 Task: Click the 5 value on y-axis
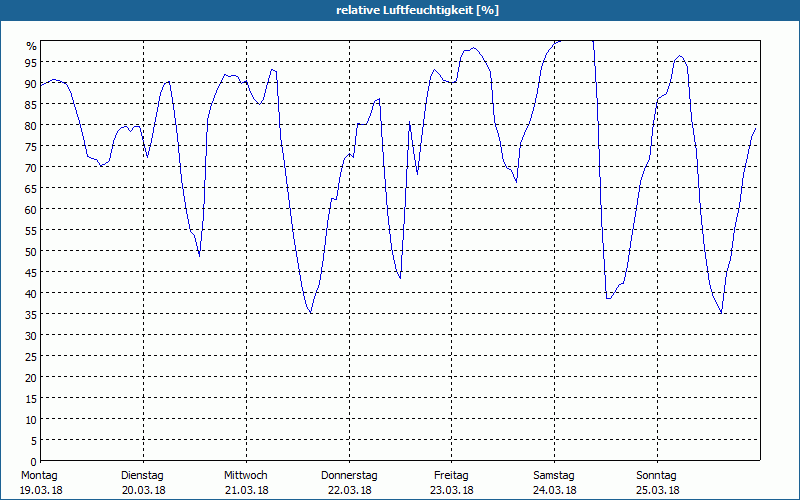(x=34, y=441)
